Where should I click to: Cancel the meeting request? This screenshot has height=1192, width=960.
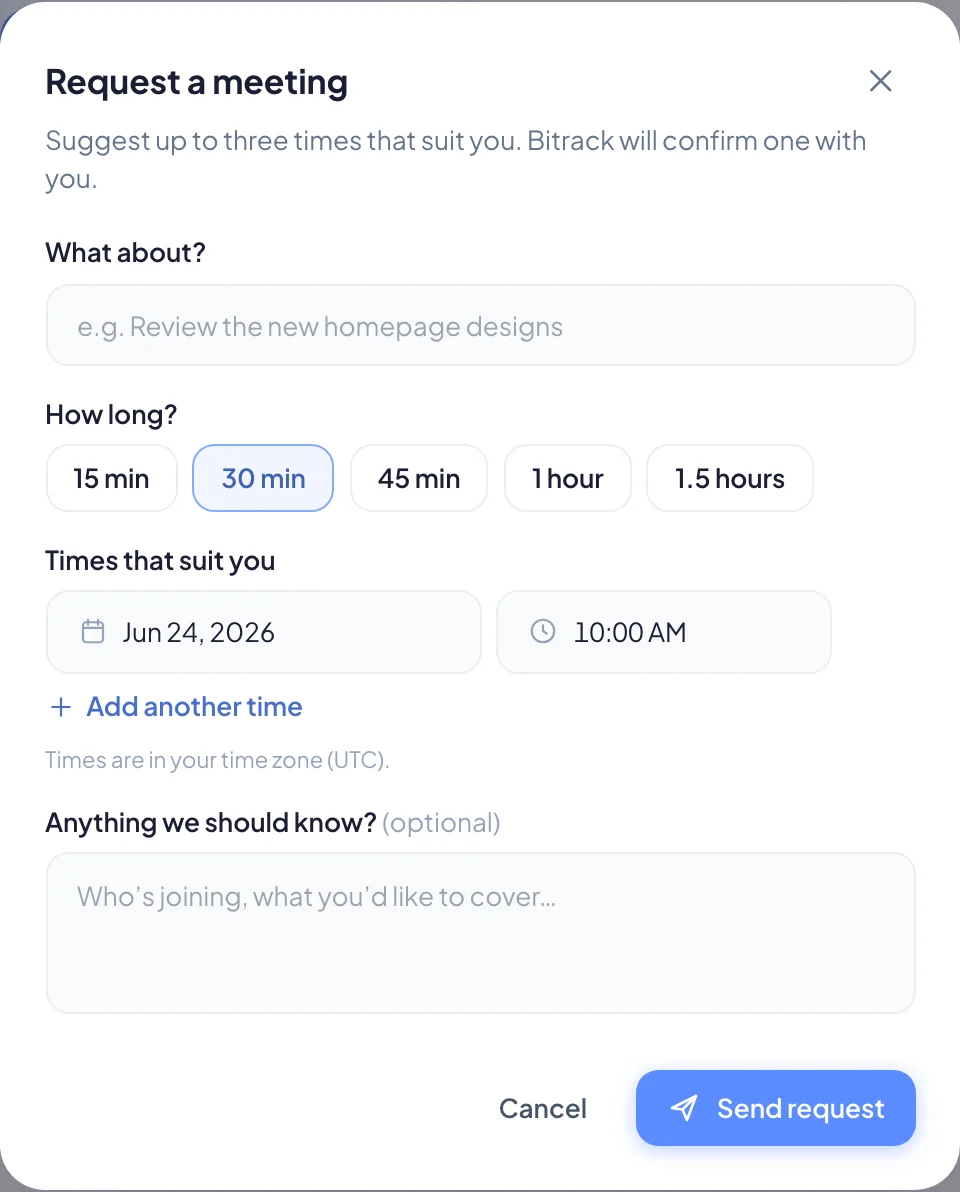point(543,1108)
